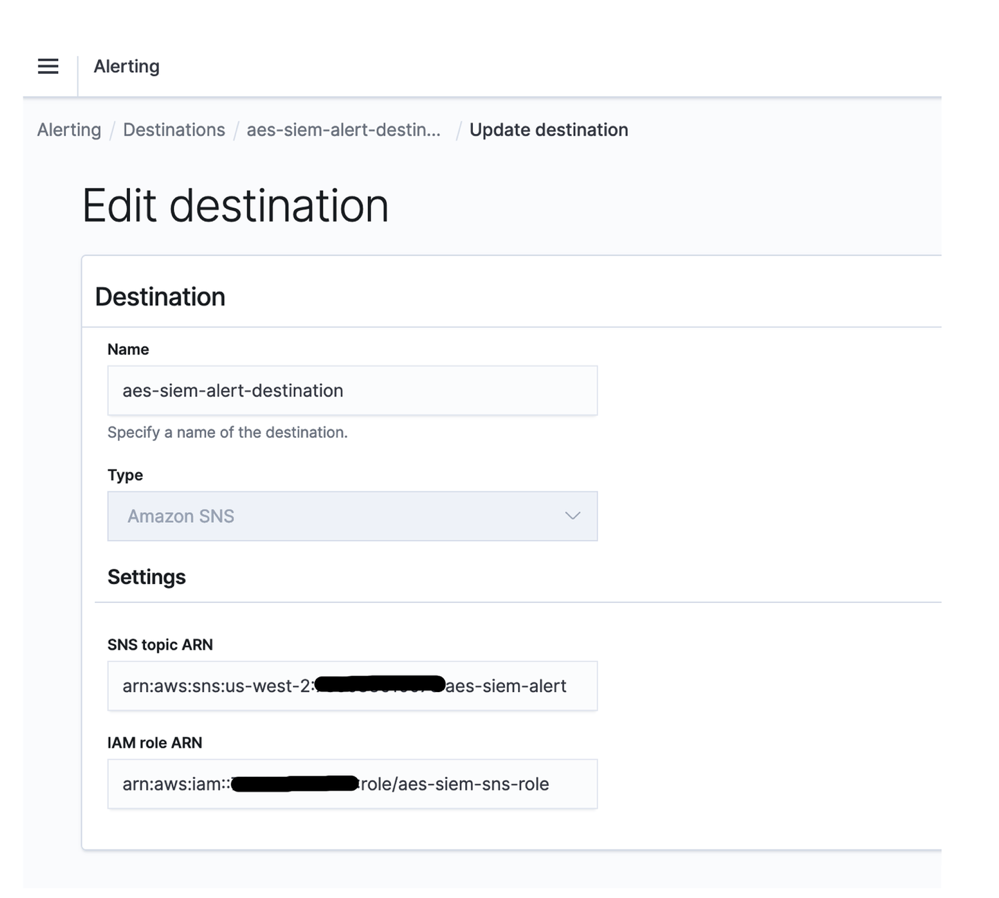Click the SNS topic ARN input box
Image resolution: width=999 pixels, height=898 pixels.
[352, 686]
